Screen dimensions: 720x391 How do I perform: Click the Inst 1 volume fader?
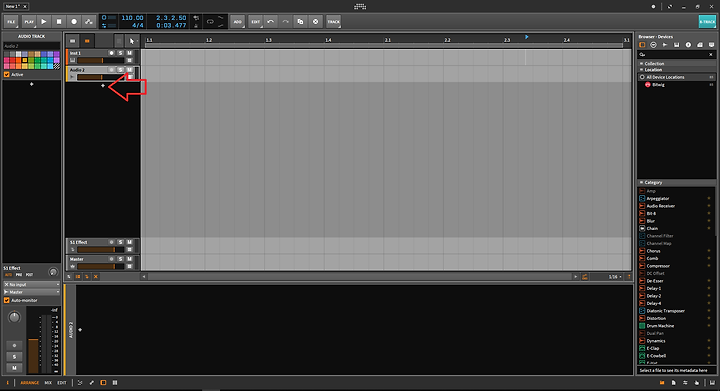click(100, 61)
